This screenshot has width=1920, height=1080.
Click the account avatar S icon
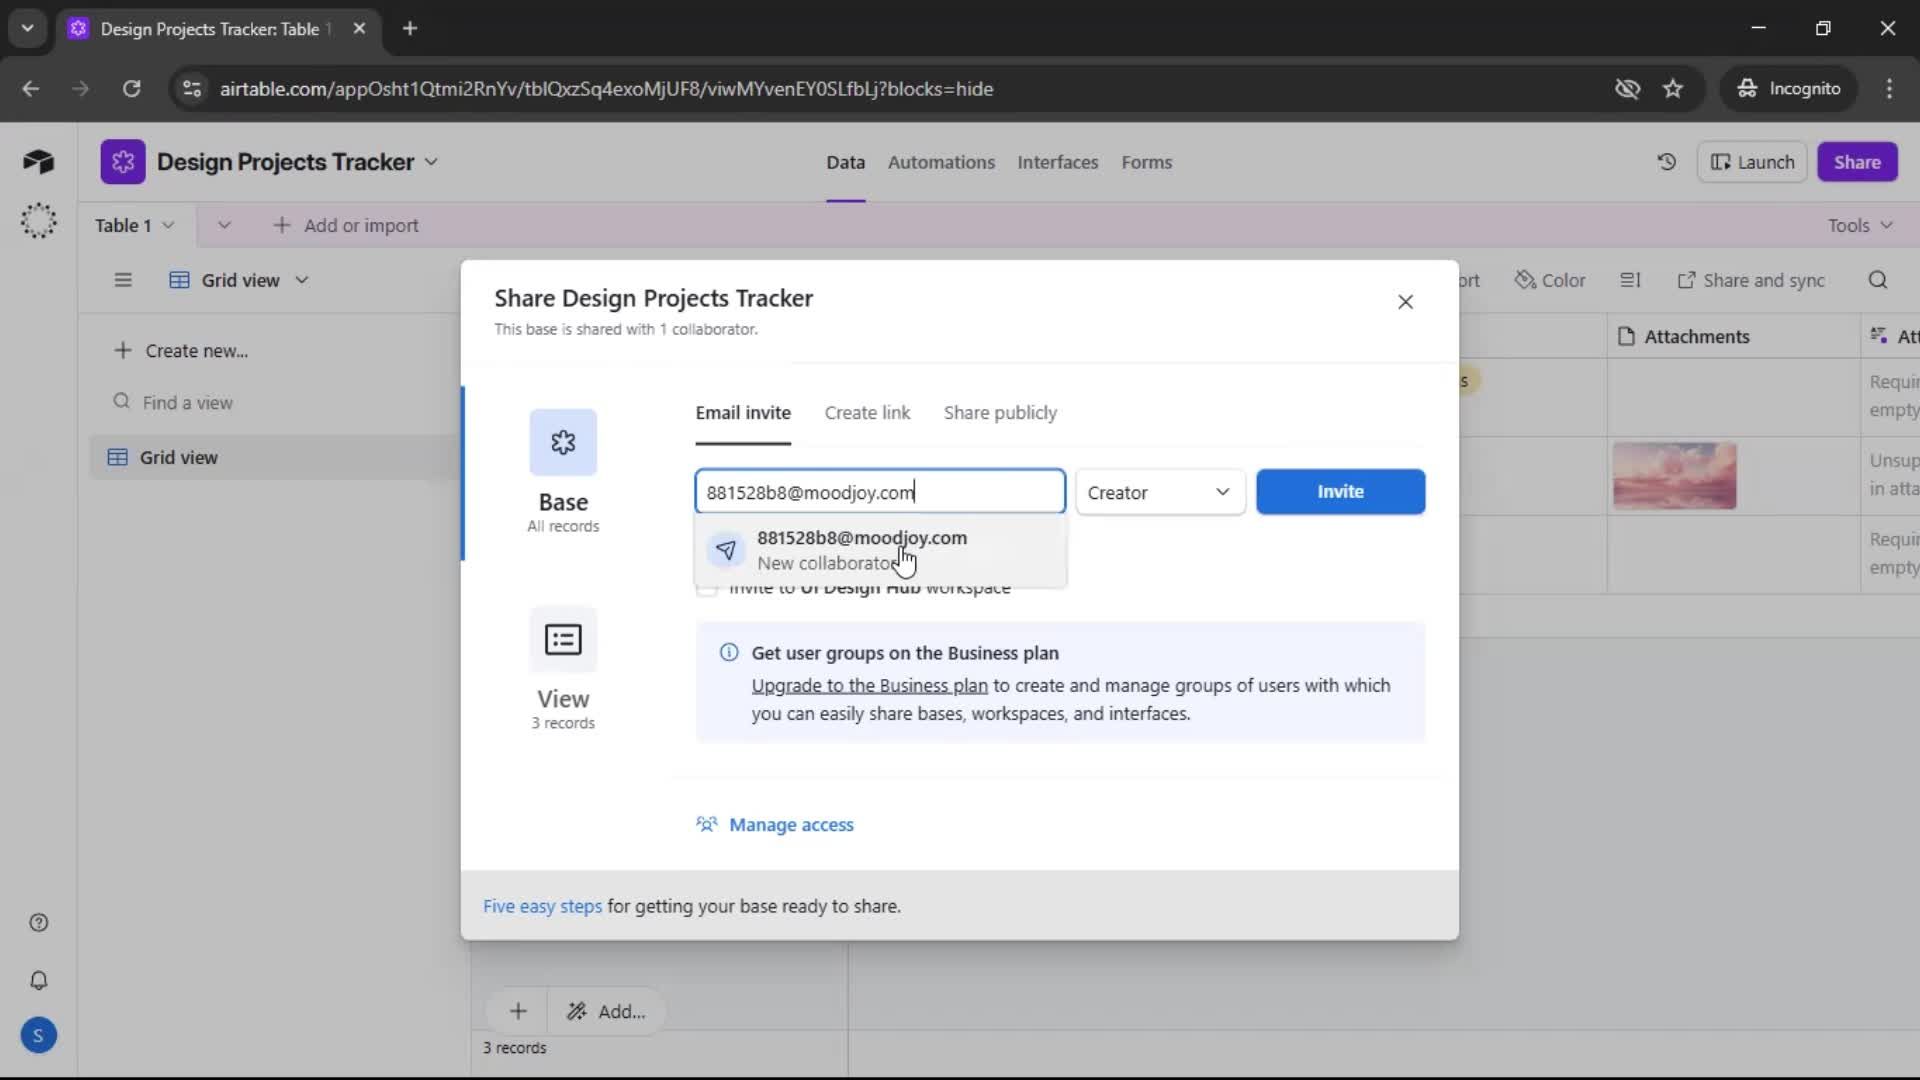(38, 1035)
